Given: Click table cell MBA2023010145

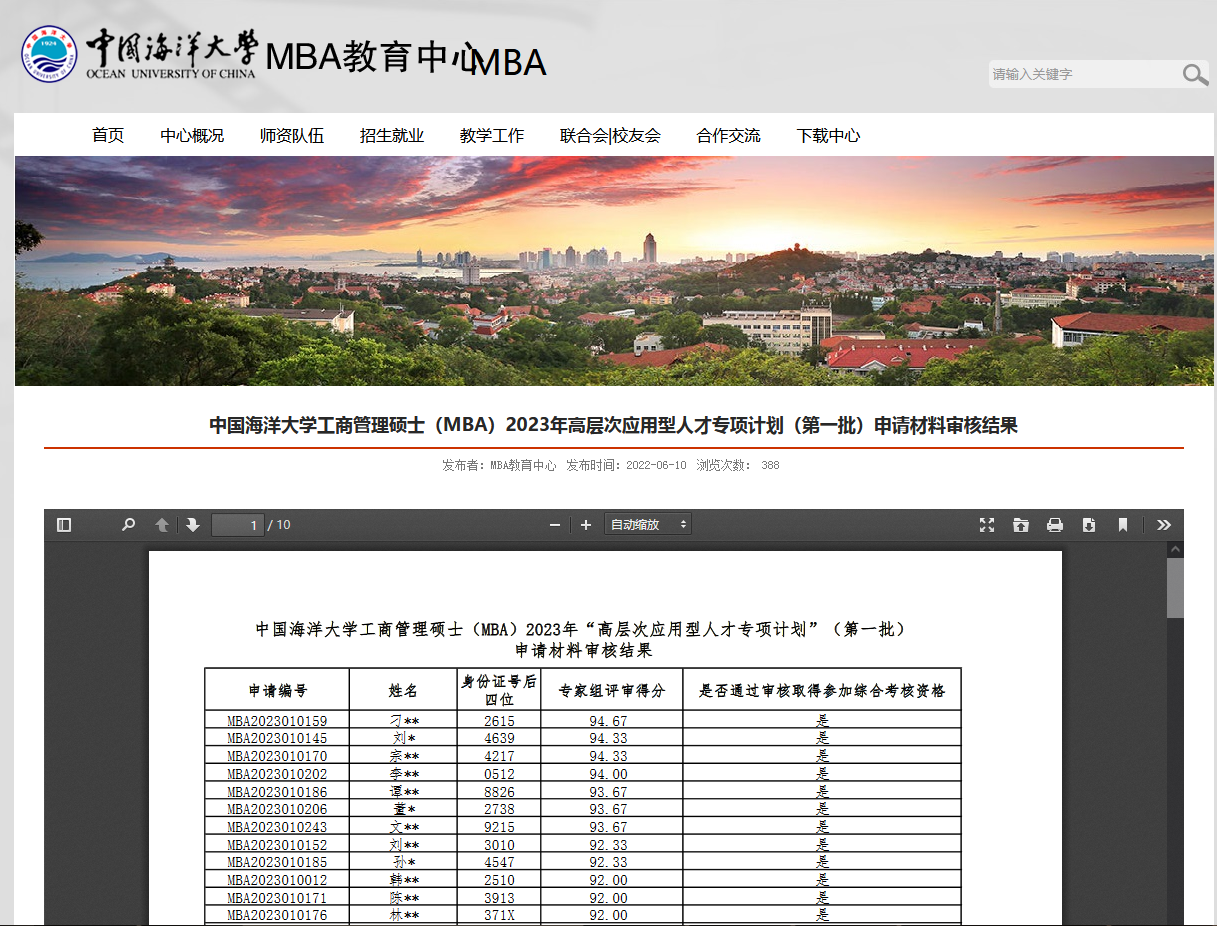Looking at the screenshot, I should pyautogui.click(x=277, y=738).
